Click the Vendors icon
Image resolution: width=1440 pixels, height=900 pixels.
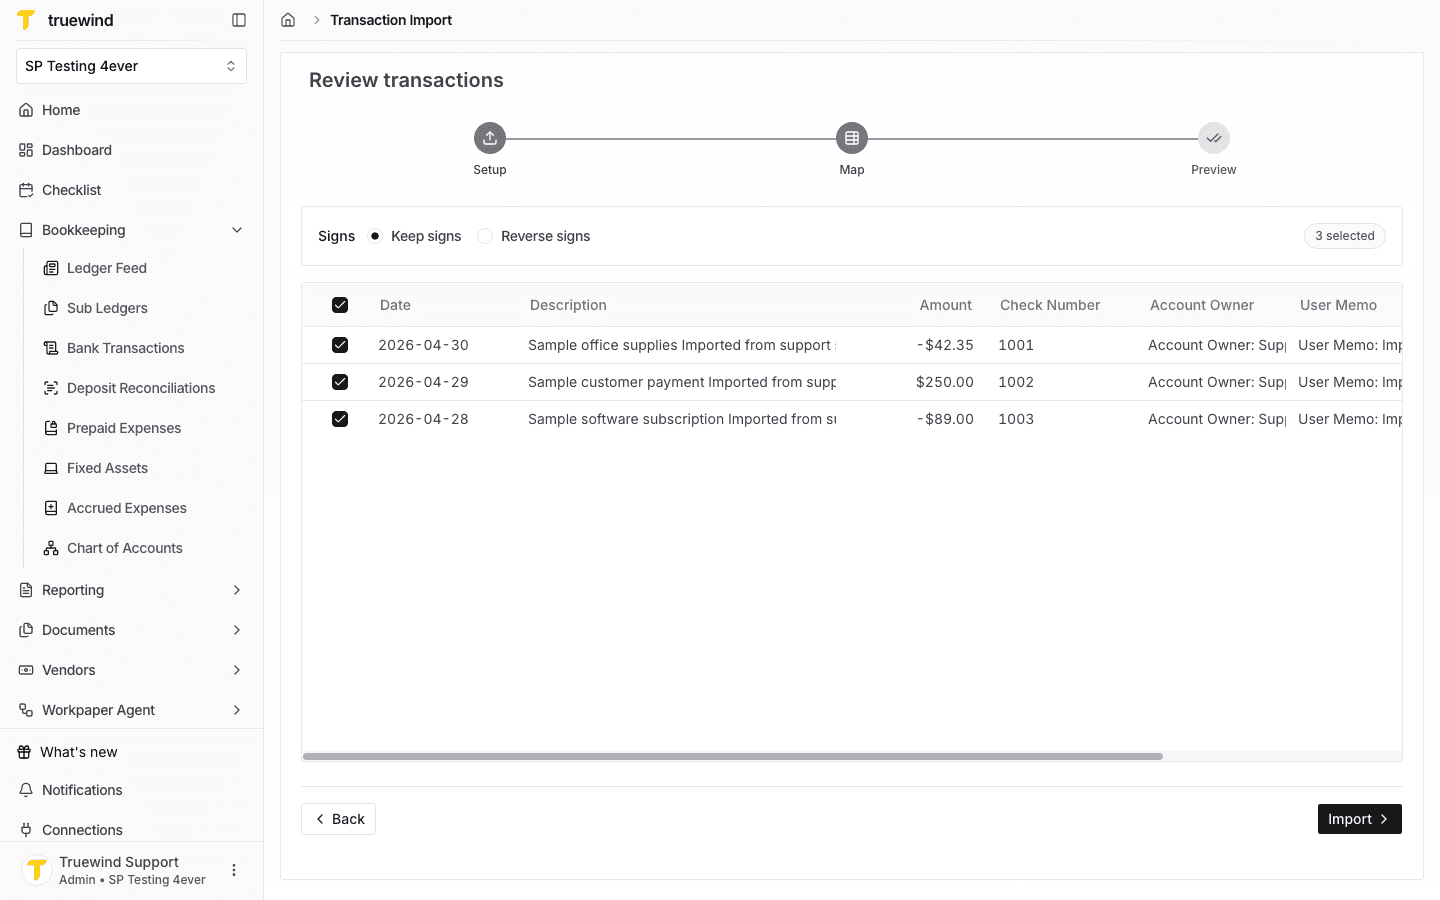coord(26,670)
